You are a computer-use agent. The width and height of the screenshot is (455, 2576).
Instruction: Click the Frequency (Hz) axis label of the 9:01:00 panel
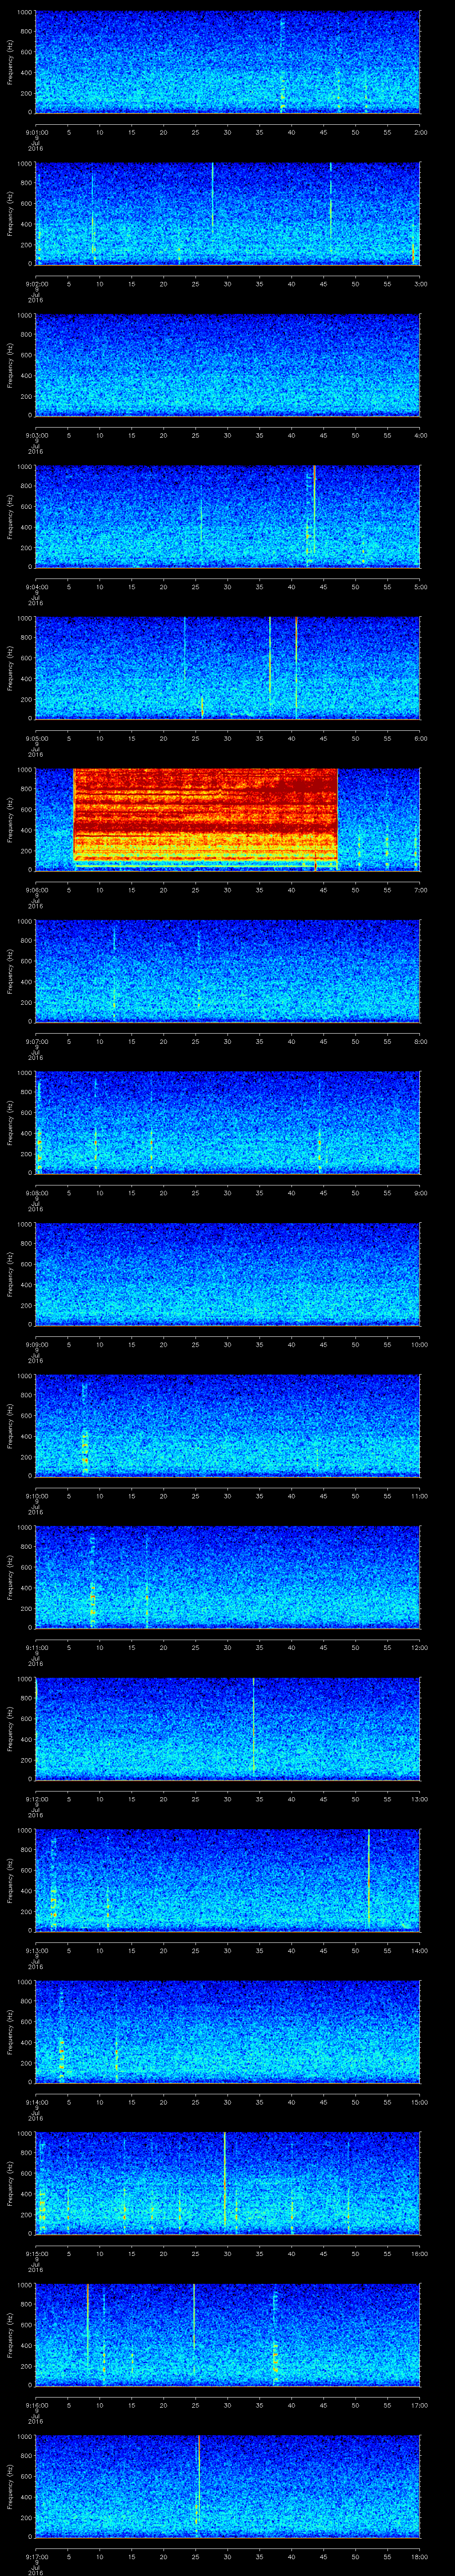click(x=11, y=62)
